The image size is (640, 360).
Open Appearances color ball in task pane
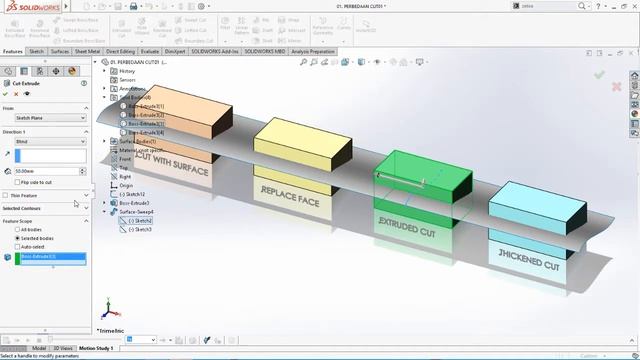click(634, 114)
